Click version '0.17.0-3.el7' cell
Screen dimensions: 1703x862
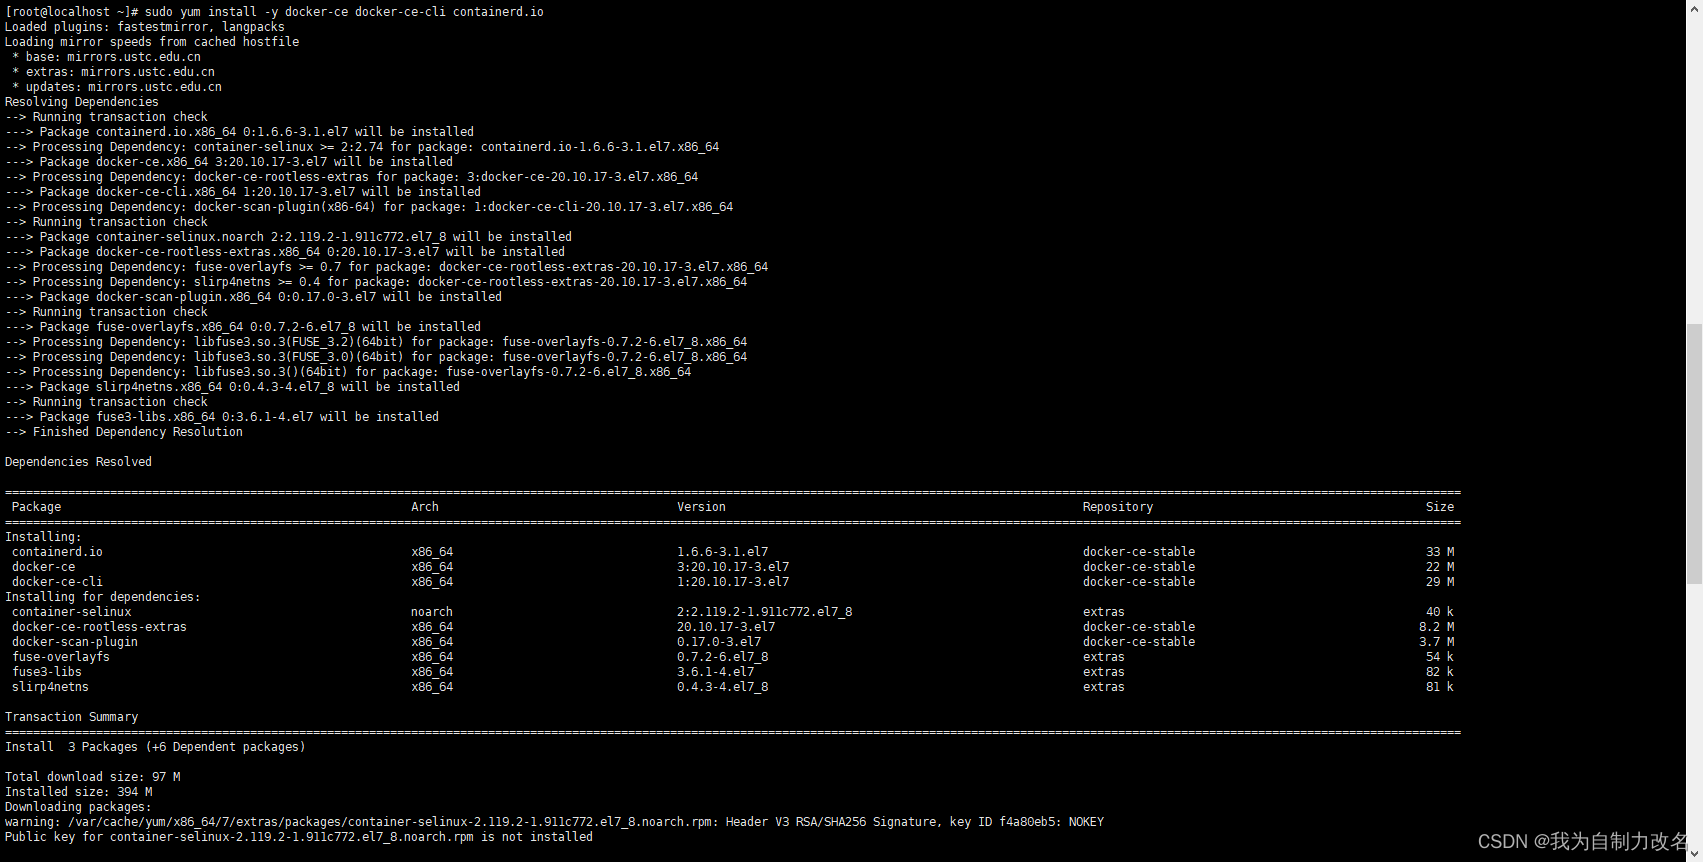pyautogui.click(x=719, y=642)
